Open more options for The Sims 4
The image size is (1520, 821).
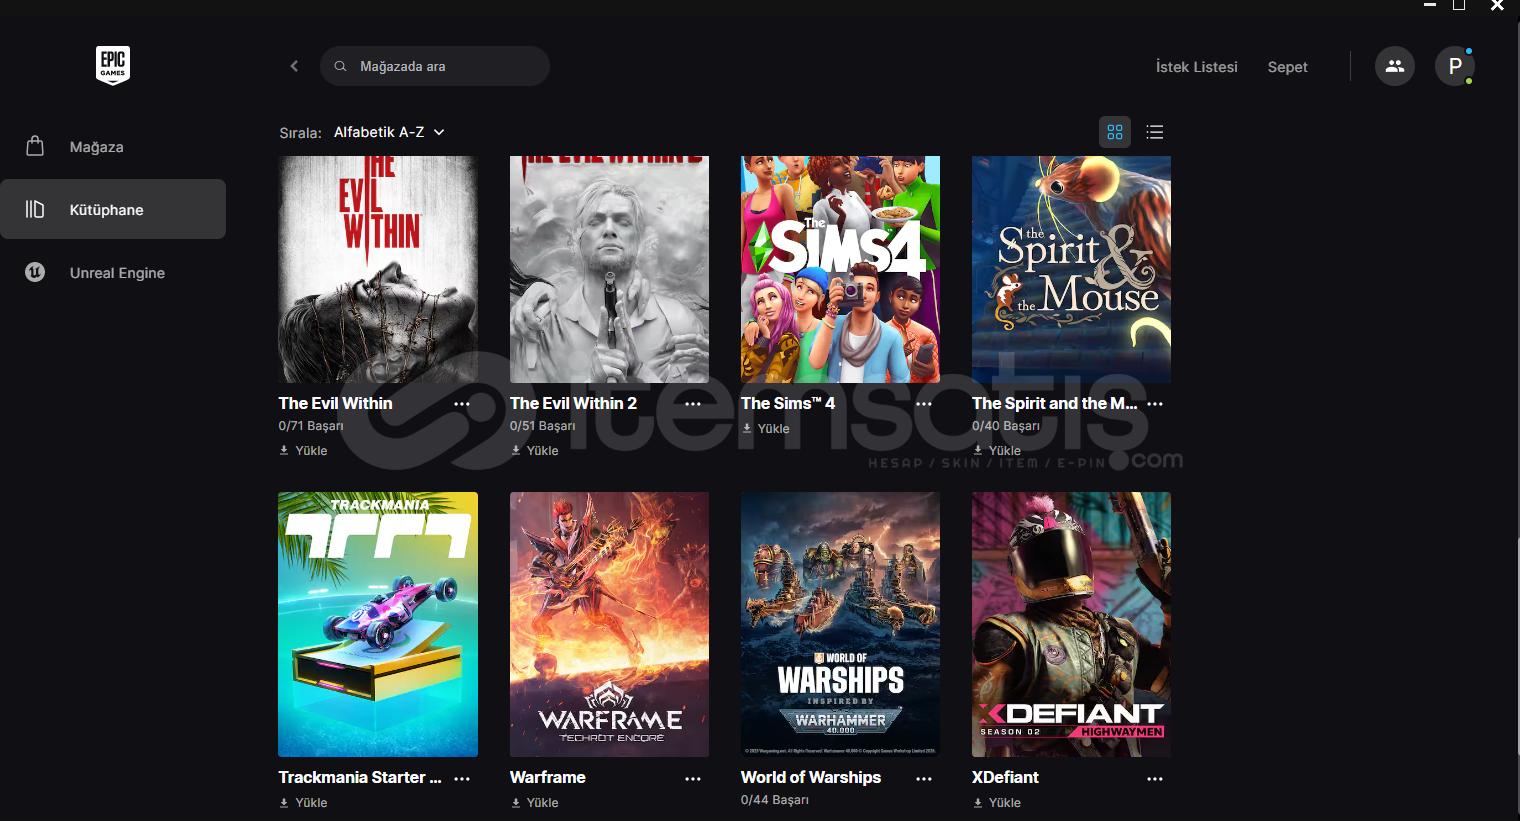click(924, 404)
